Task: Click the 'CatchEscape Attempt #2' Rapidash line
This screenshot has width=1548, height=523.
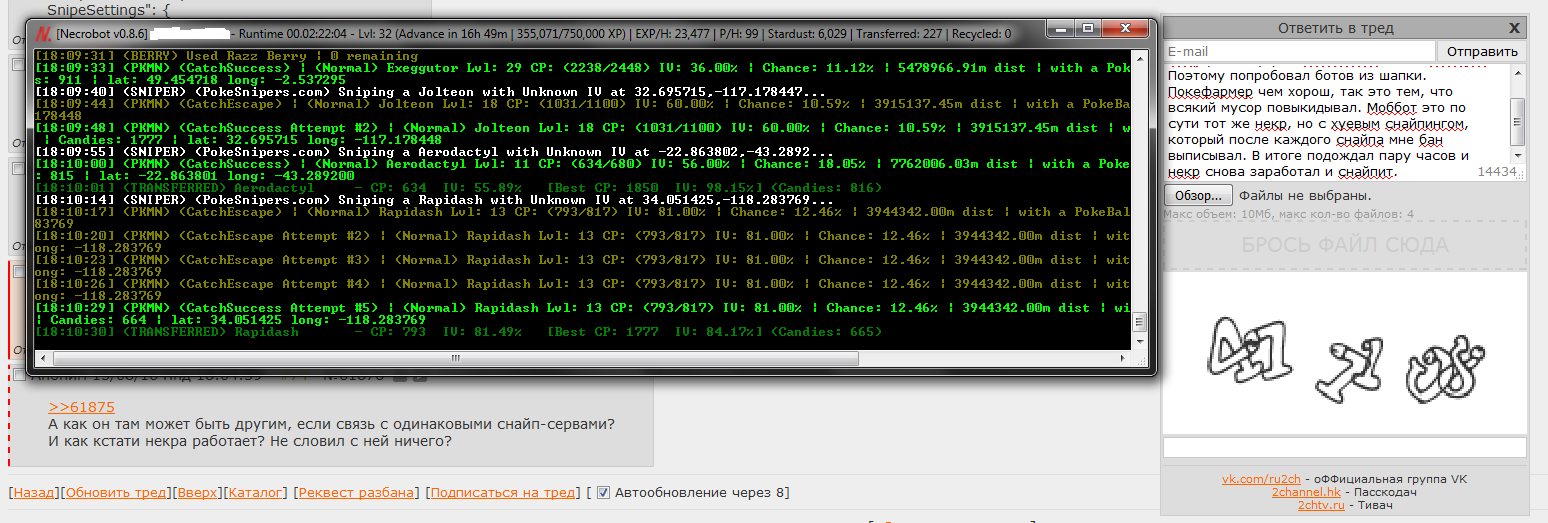Action: click(x=582, y=242)
